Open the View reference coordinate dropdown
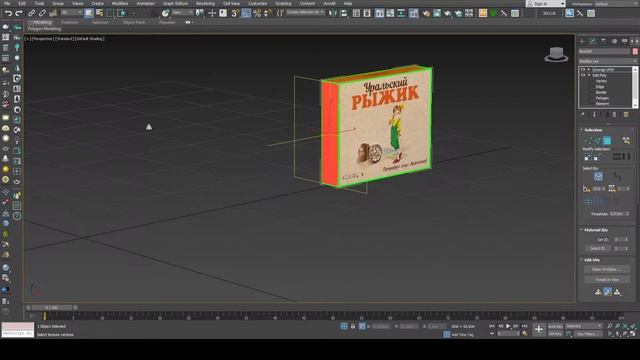This screenshot has height=360, width=640. [182, 13]
